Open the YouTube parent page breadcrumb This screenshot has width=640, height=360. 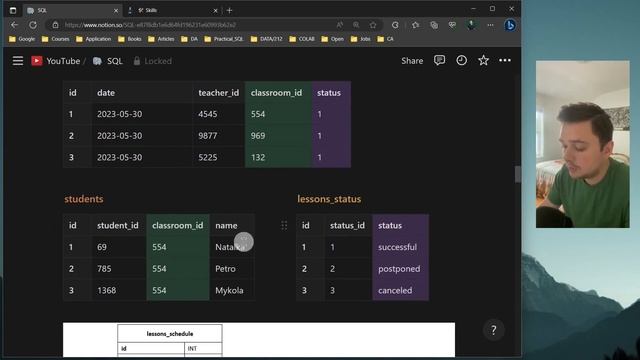click(x=56, y=61)
